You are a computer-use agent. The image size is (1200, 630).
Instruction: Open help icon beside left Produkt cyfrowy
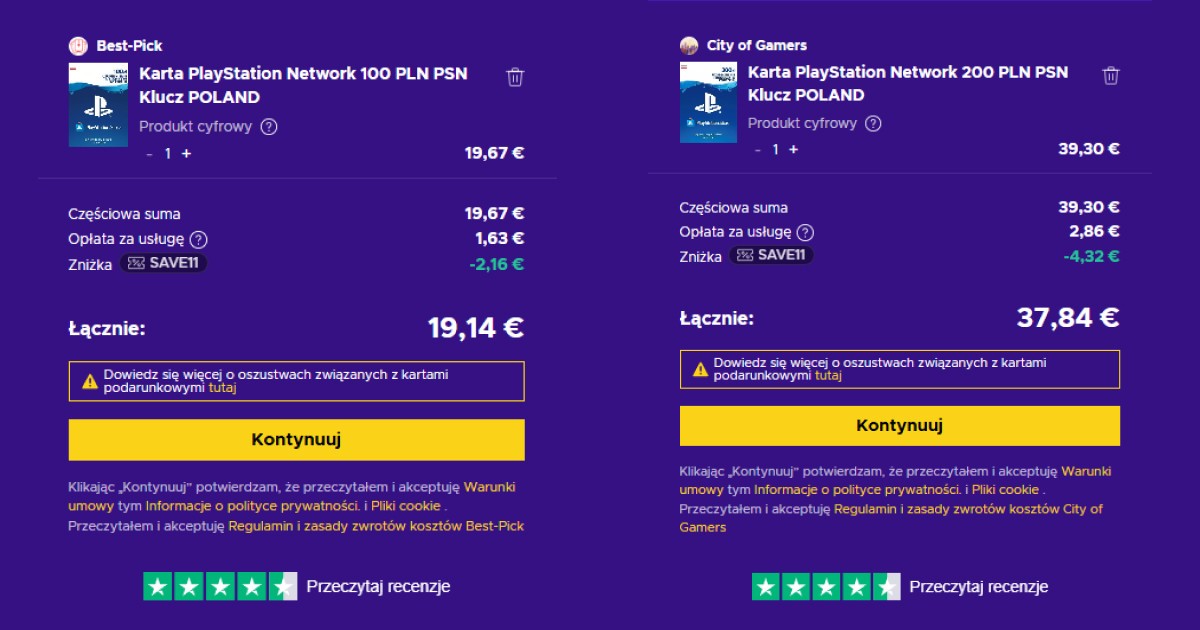[269, 127]
